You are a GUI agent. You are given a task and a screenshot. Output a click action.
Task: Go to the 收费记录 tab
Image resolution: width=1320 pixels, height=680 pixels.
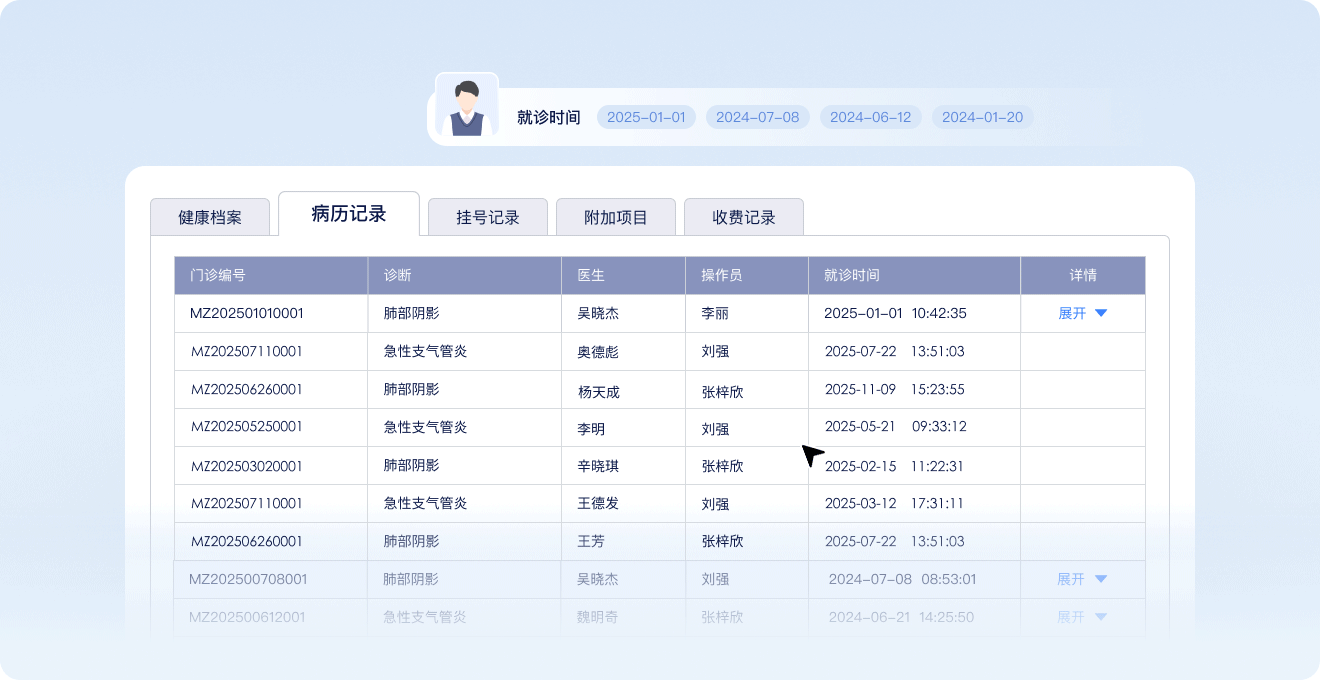(x=744, y=217)
